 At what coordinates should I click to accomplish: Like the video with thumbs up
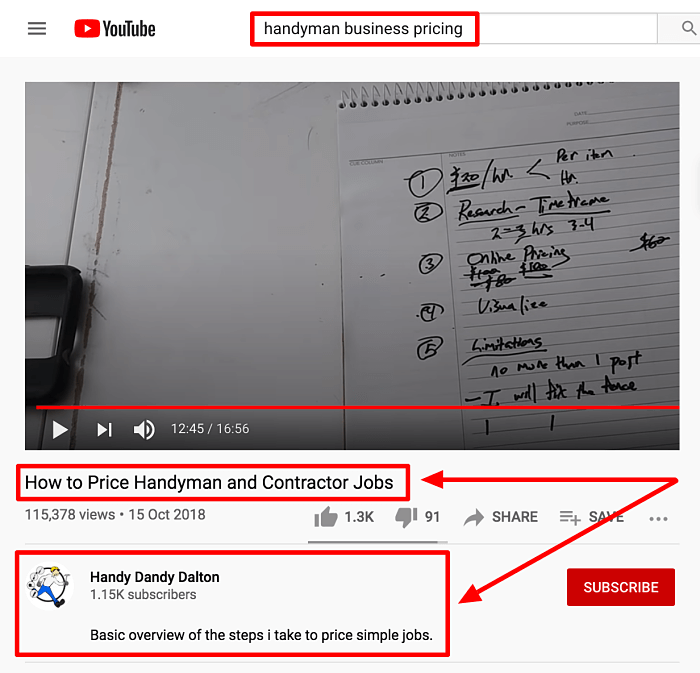click(x=326, y=517)
